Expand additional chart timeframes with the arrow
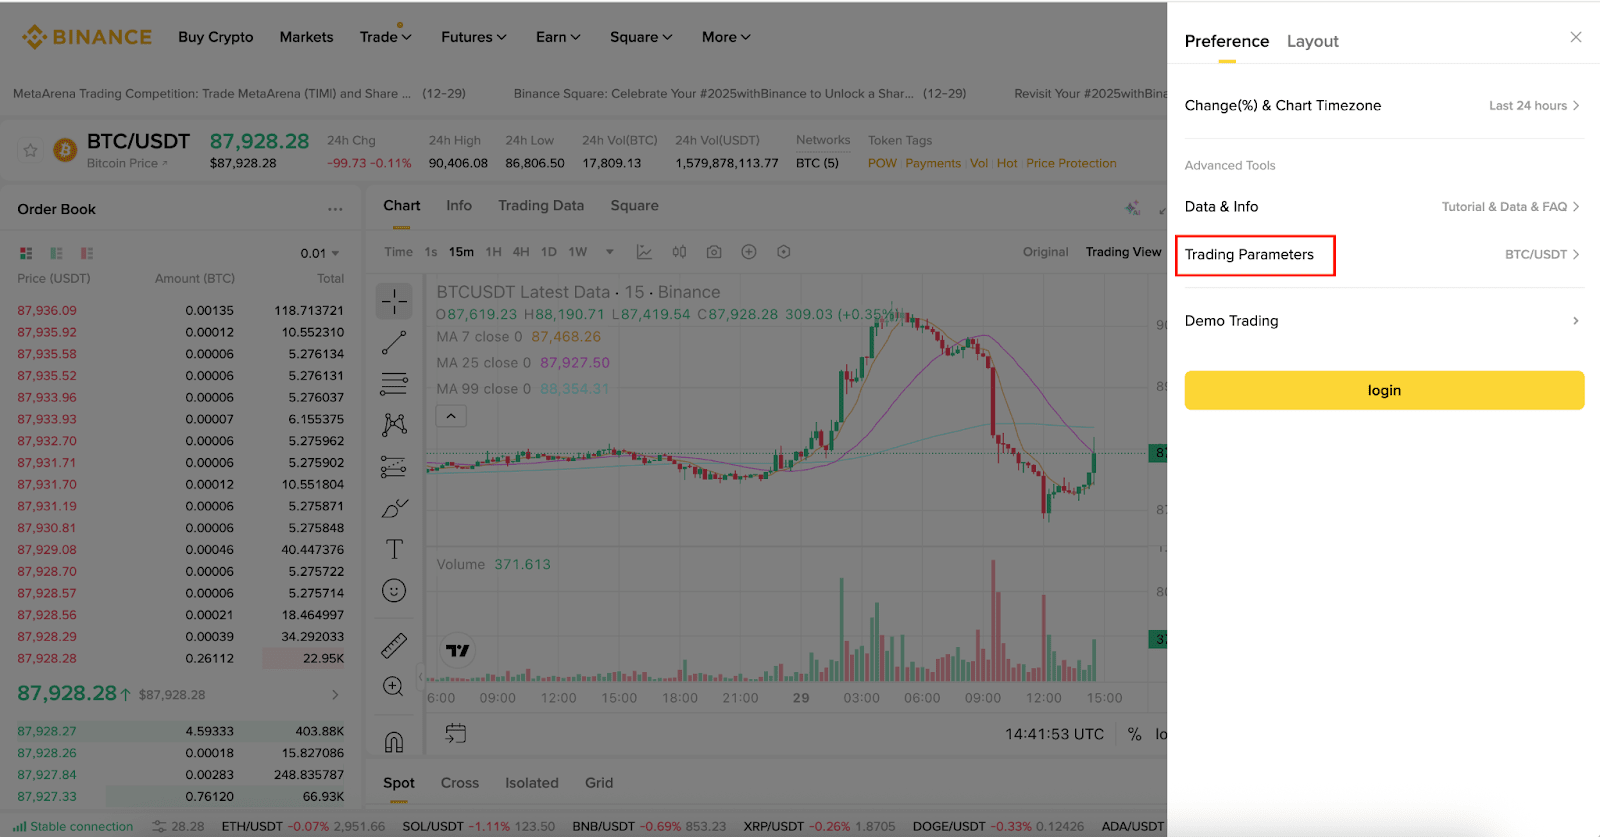This screenshot has height=837, width=1600. click(609, 251)
